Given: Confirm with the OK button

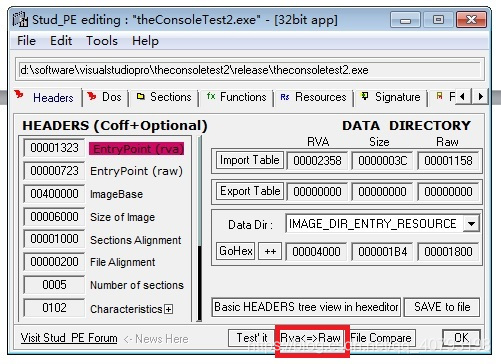Looking at the screenshot, I should click(x=461, y=338).
